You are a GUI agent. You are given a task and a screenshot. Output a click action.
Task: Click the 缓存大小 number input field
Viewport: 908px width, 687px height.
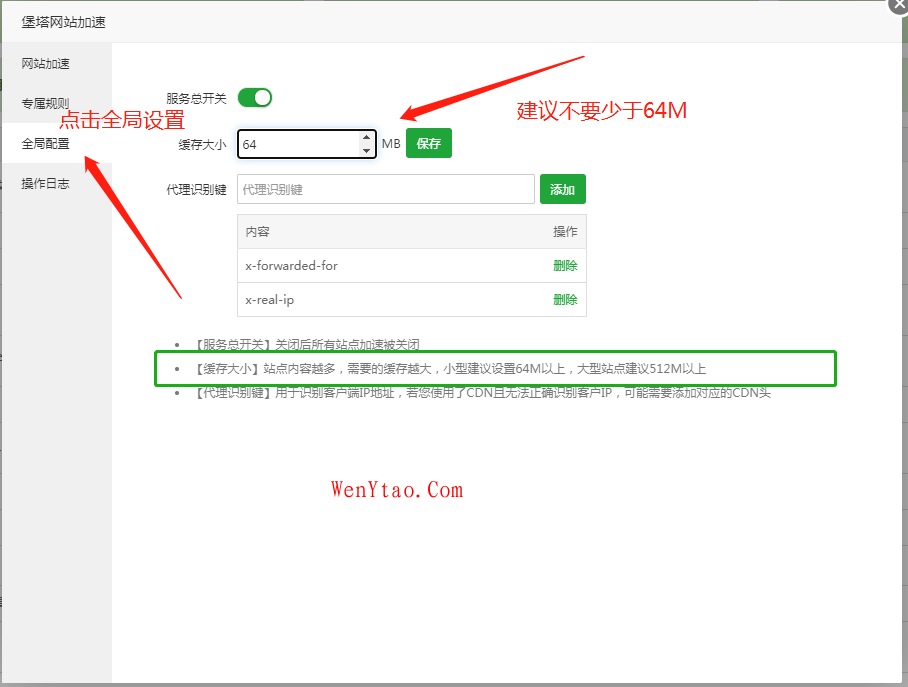point(298,144)
